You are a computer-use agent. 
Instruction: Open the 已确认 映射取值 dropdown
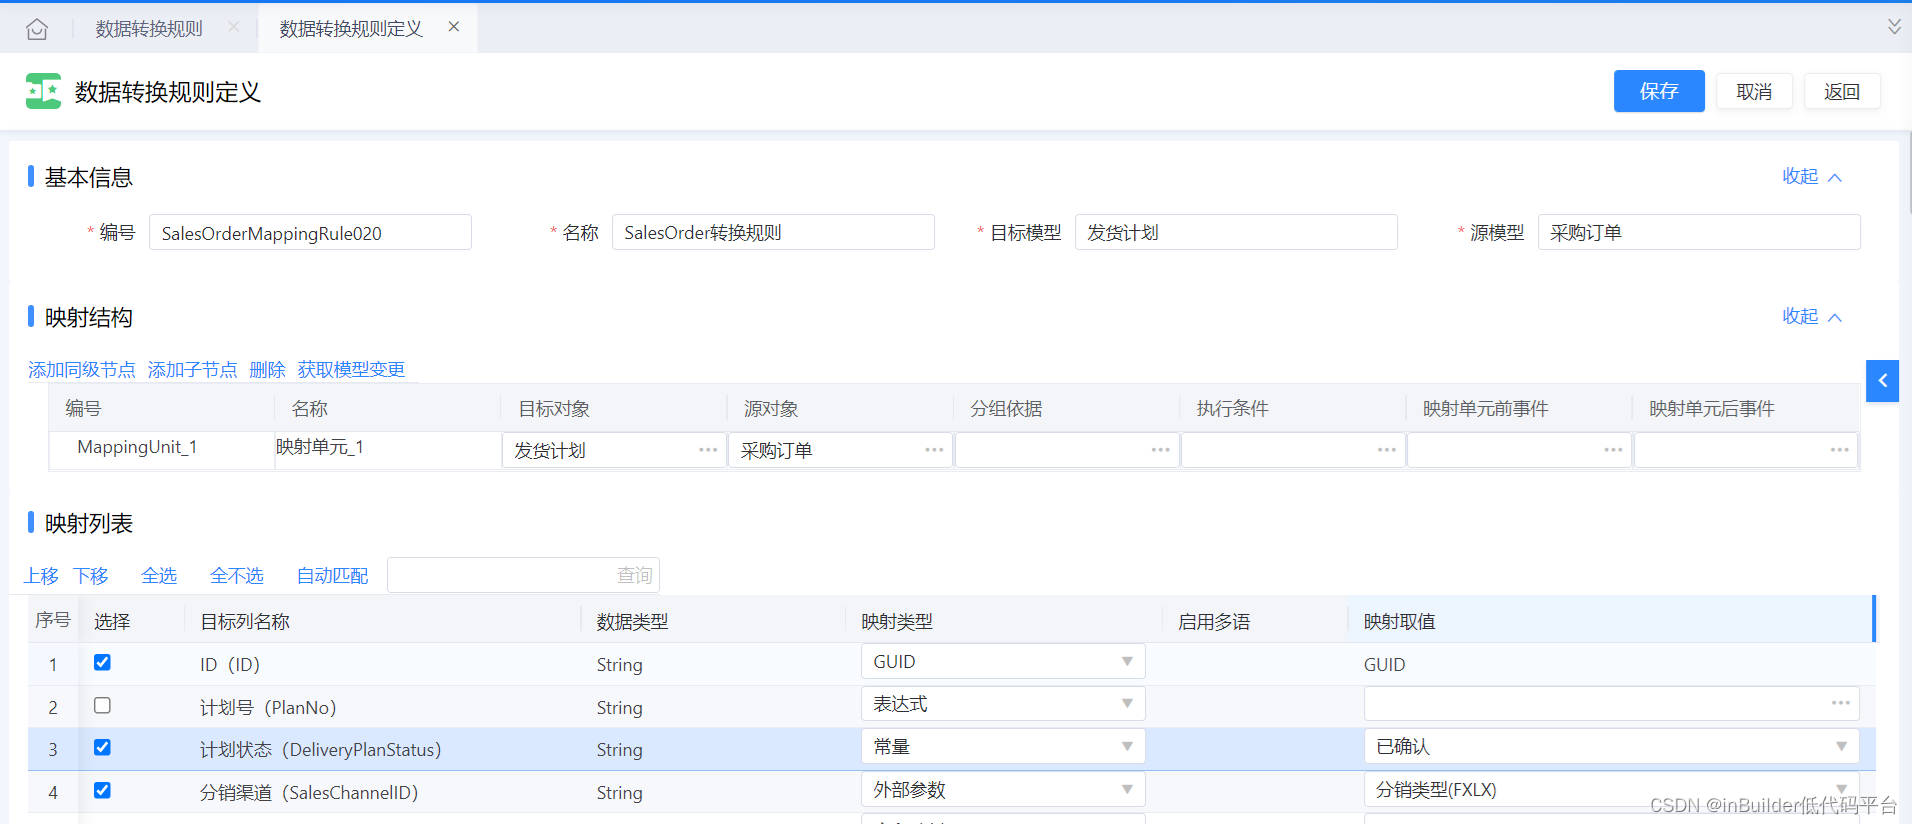point(1611,746)
